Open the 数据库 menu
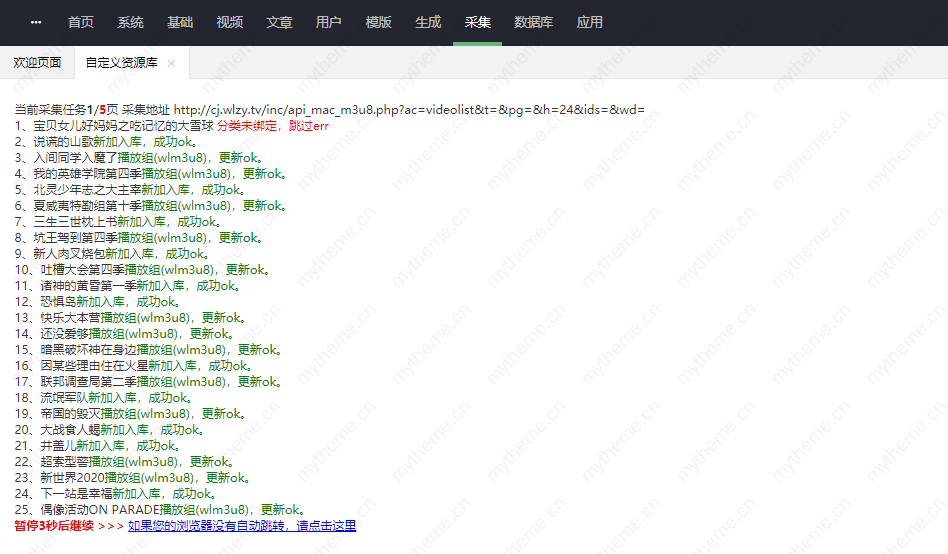Image resolution: width=948 pixels, height=554 pixels. coord(533,22)
